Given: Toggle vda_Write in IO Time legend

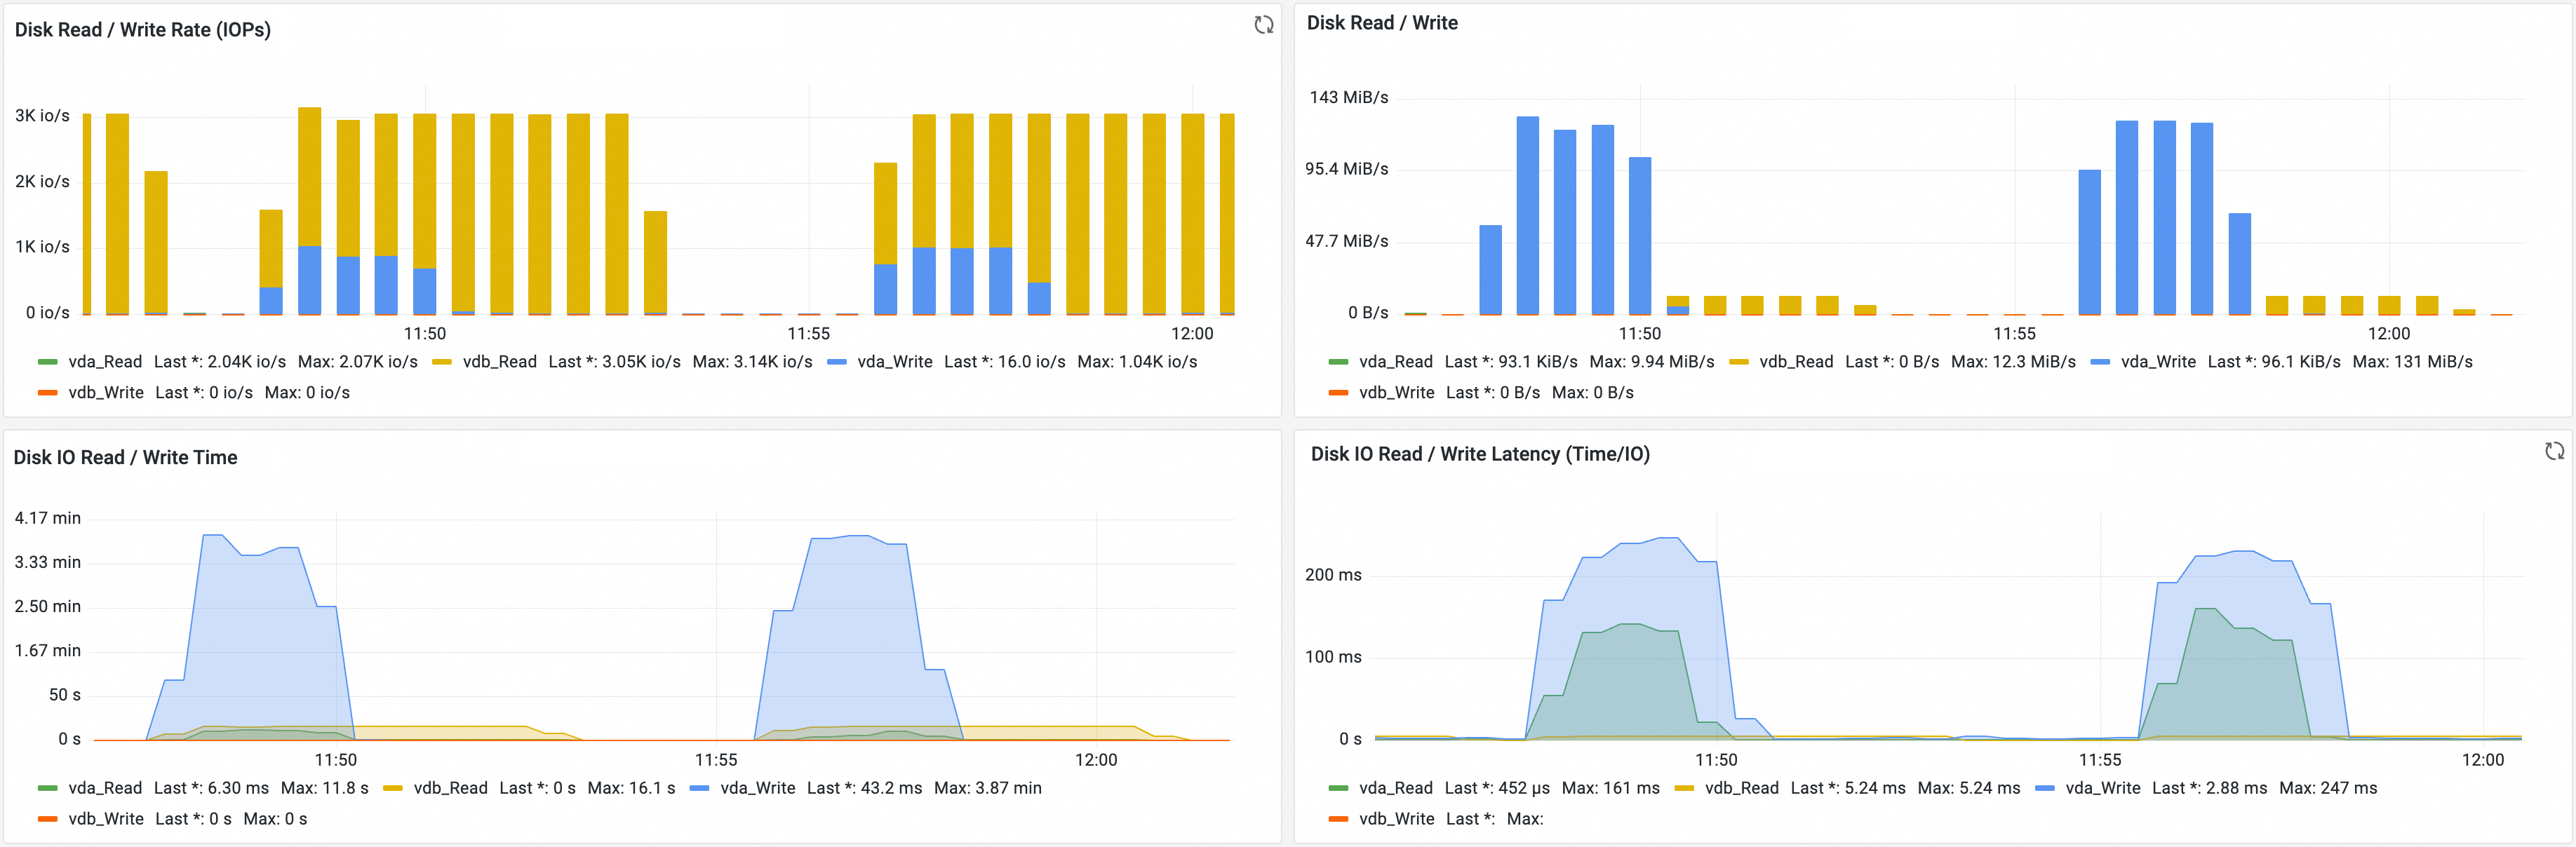Looking at the screenshot, I should point(757,788).
